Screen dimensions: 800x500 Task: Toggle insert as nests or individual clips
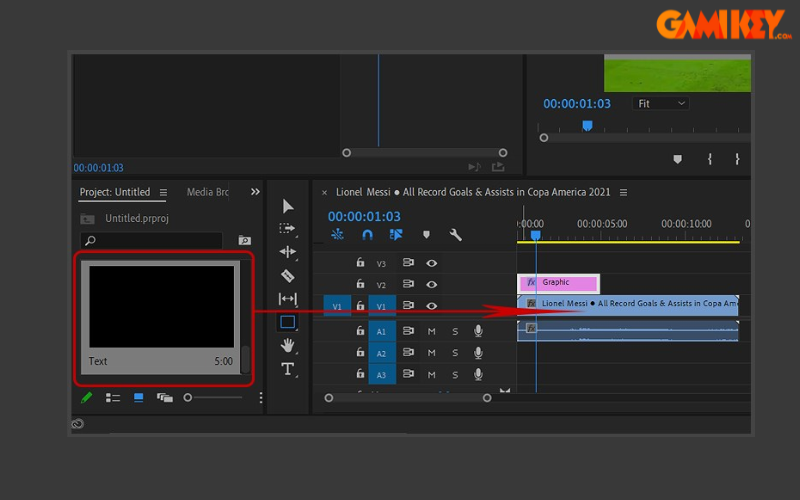click(x=337, y=234)
